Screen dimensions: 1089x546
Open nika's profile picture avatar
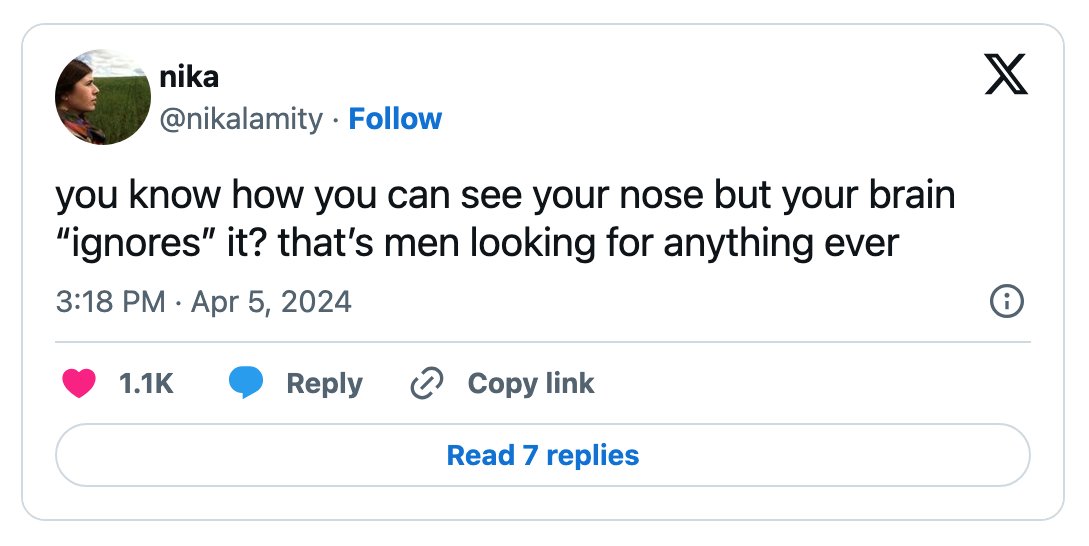[x=103, y=97]
